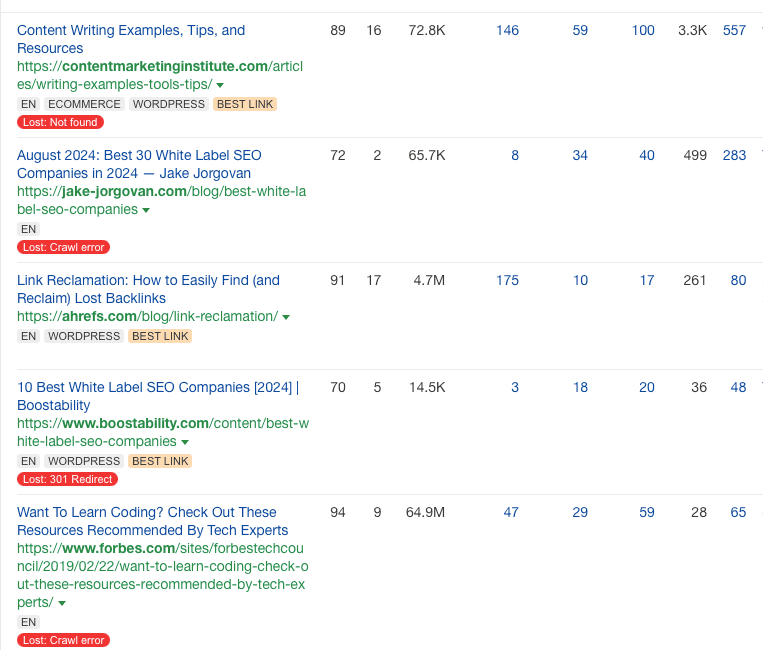763x650 pixels.
Task: Click the 47 value in the Forbes row
Action: tap(511, 512)
